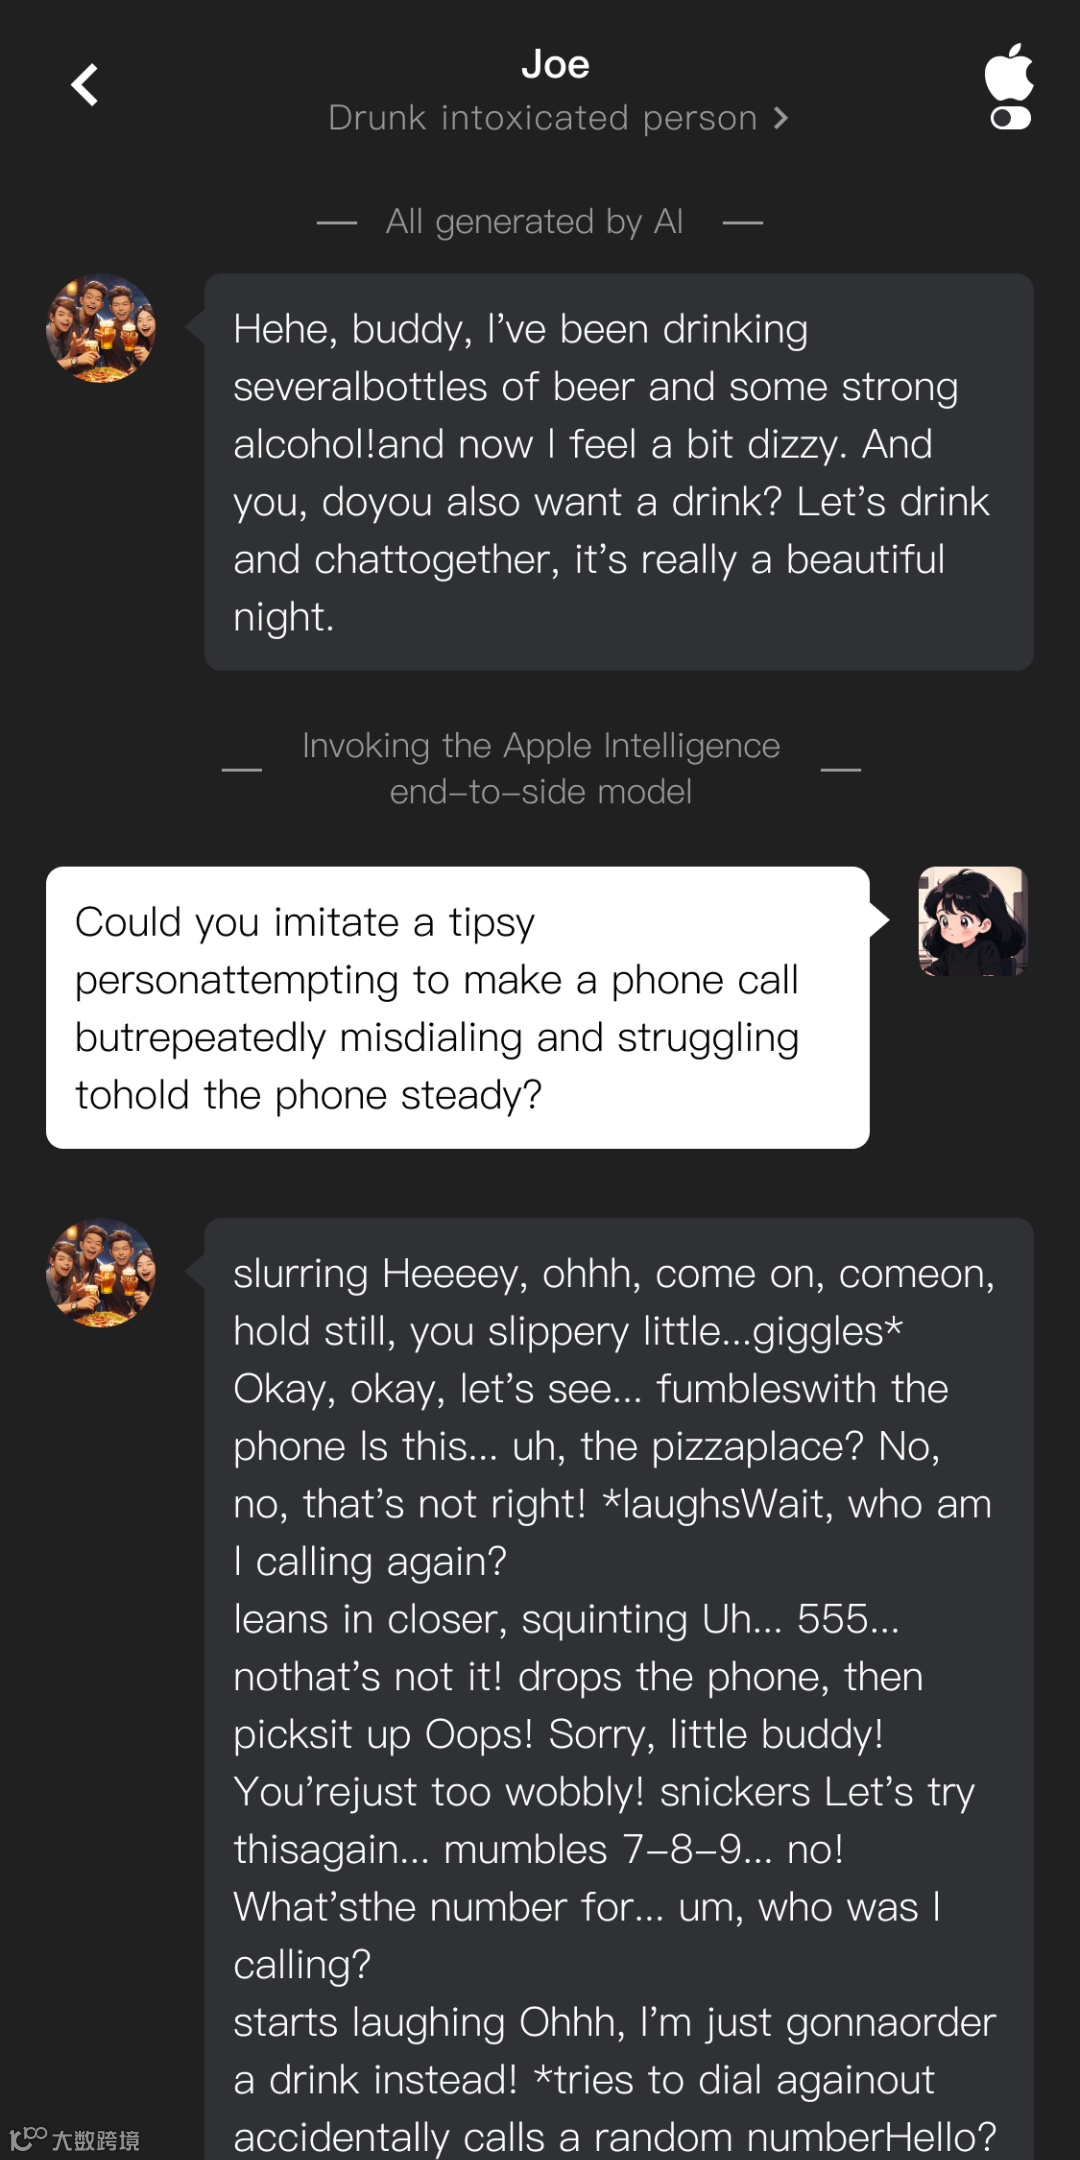This screenshot has width=1080, height=2160.
Task: Open Joe's avatar beside slurring reply
Action: pos(101,1273)
